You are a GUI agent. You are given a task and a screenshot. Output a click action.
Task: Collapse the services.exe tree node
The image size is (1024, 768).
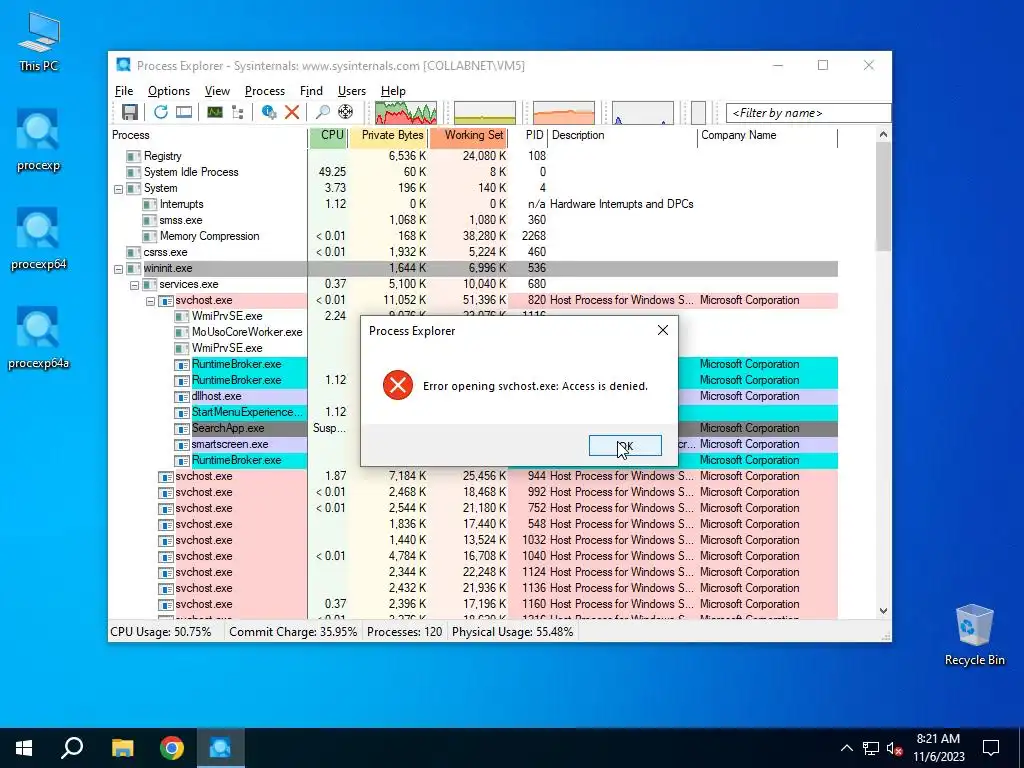click(x=134, y=285)
